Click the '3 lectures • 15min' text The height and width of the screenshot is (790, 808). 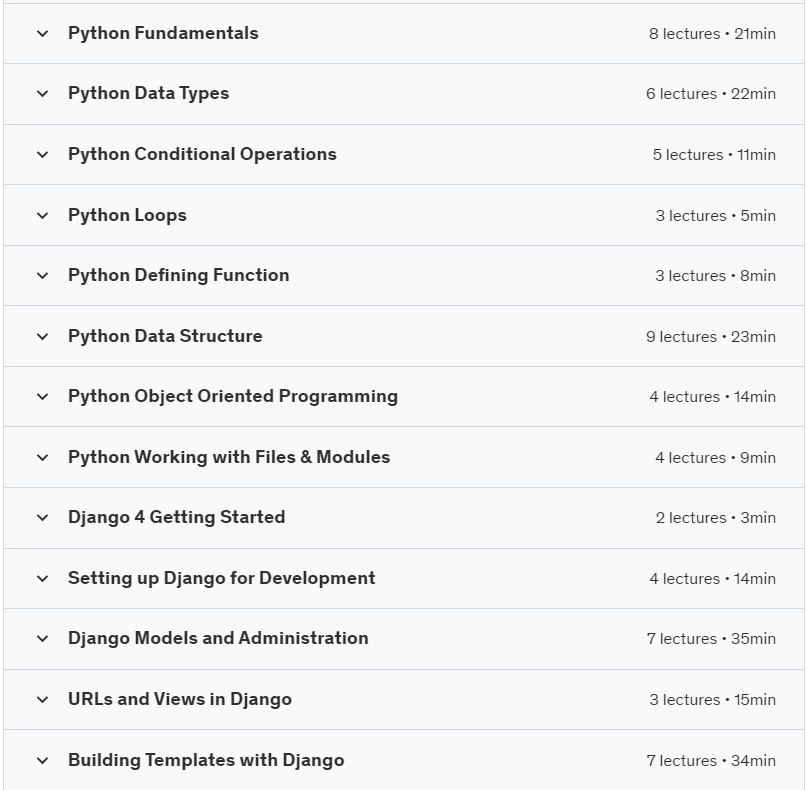point(712,700)
